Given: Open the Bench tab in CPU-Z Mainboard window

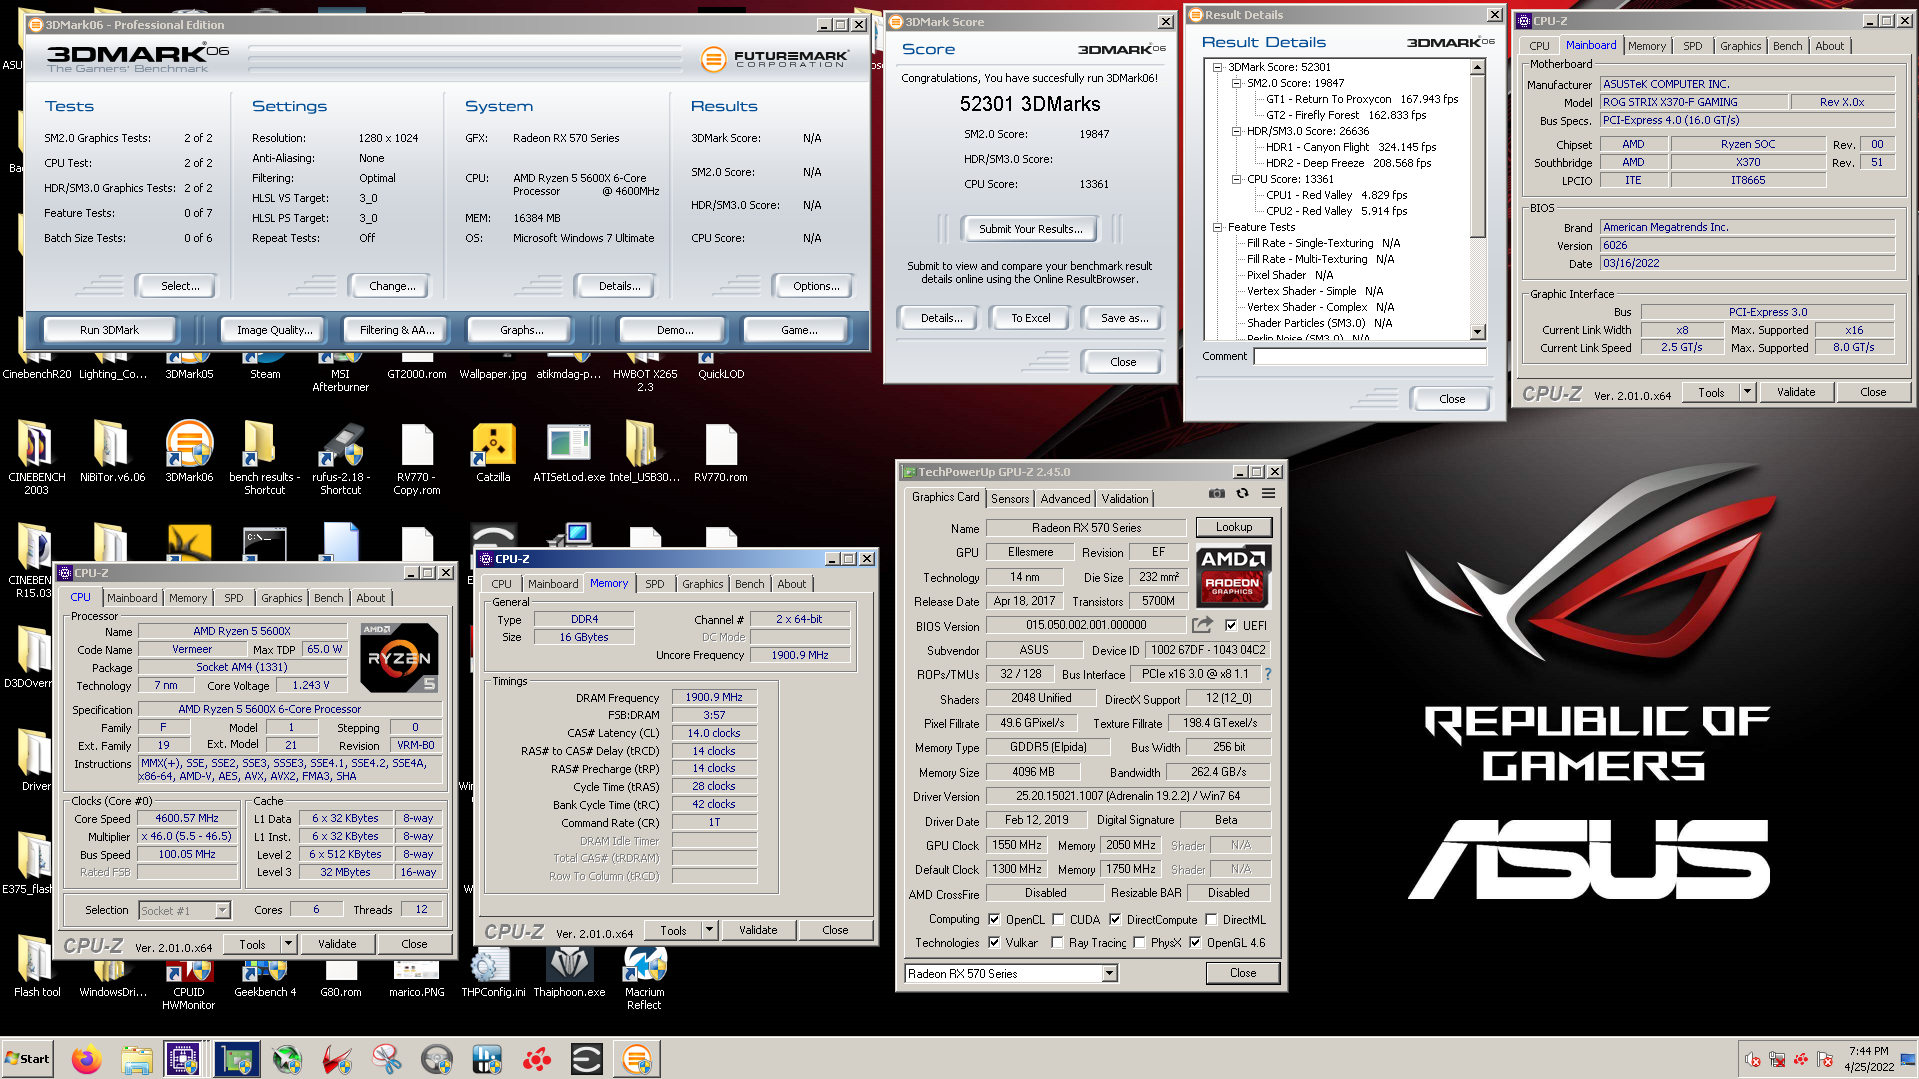Looking at the screenshot, I should [1787, 46].
